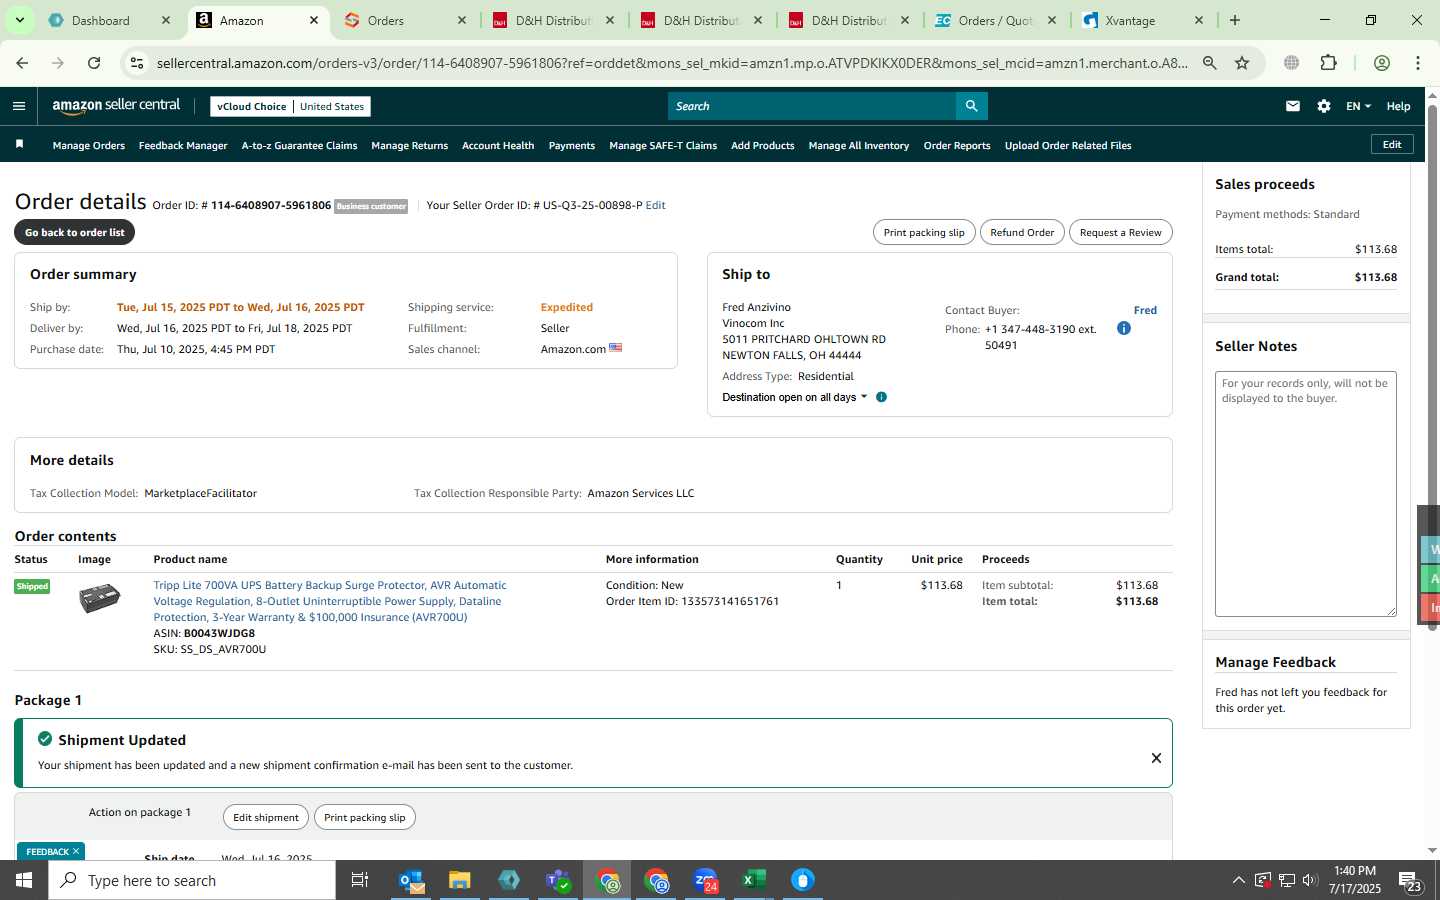
Task: Click the Amazon Seller Central logo
Action: click(116, 106)
